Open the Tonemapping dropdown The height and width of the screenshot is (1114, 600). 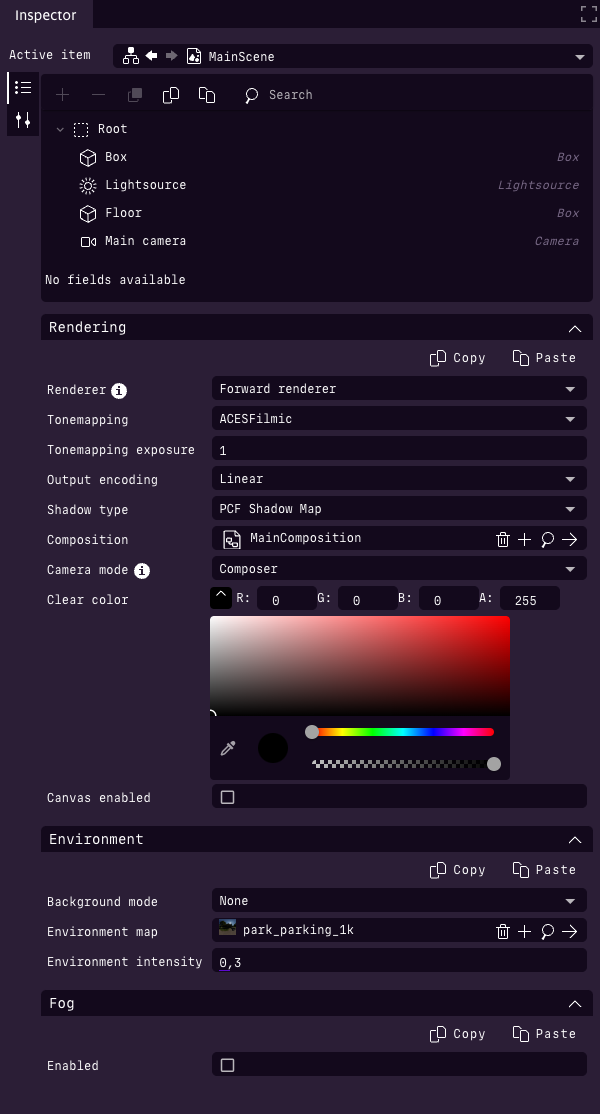click(398, 418)
